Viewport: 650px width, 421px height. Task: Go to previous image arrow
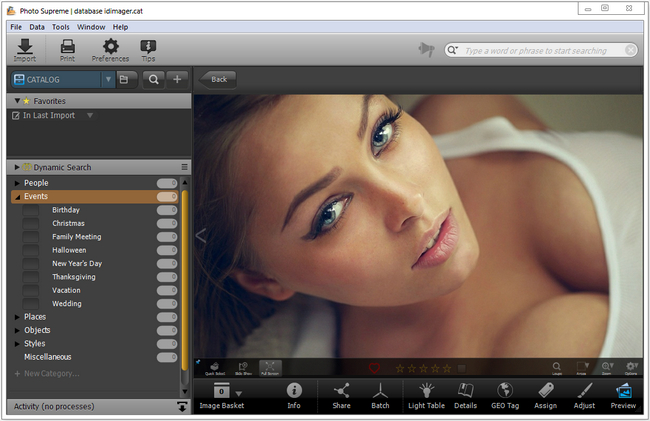click(x=201, y=236)
